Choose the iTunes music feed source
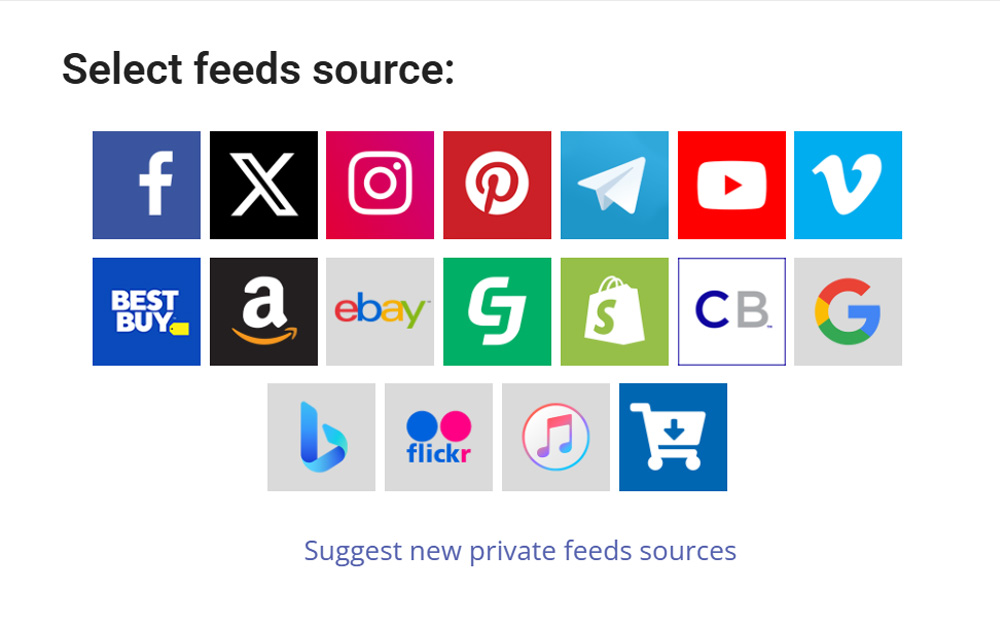The width and height of the screenshot is (1000, 627). (x=555, y=437)
